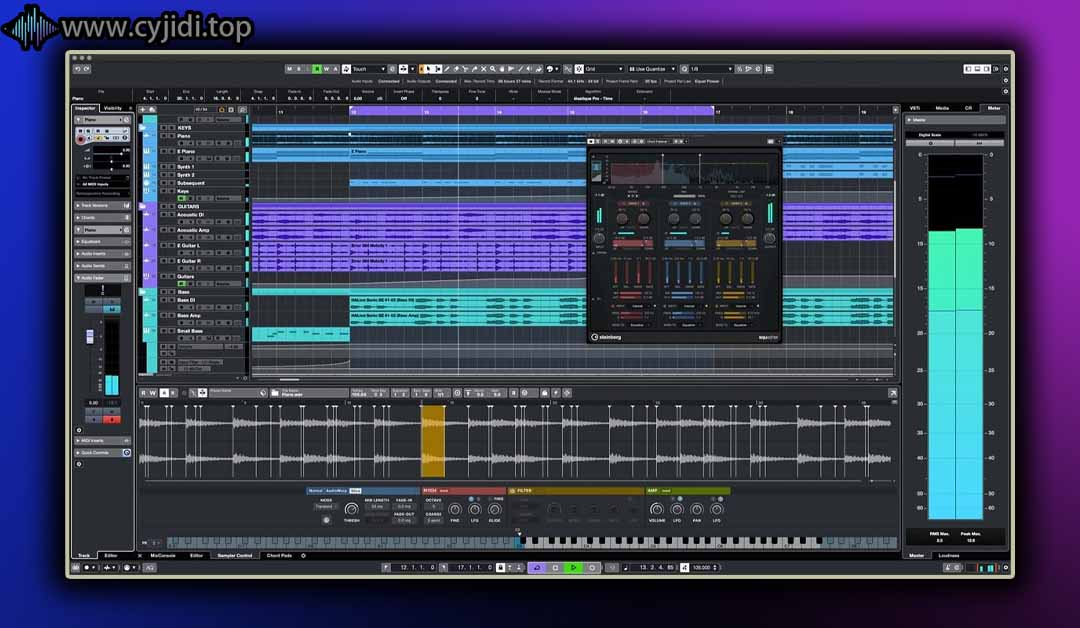Click Record Enable on Piano inspector
This screenshot has height=628, width=1080.
coord(81,138)
